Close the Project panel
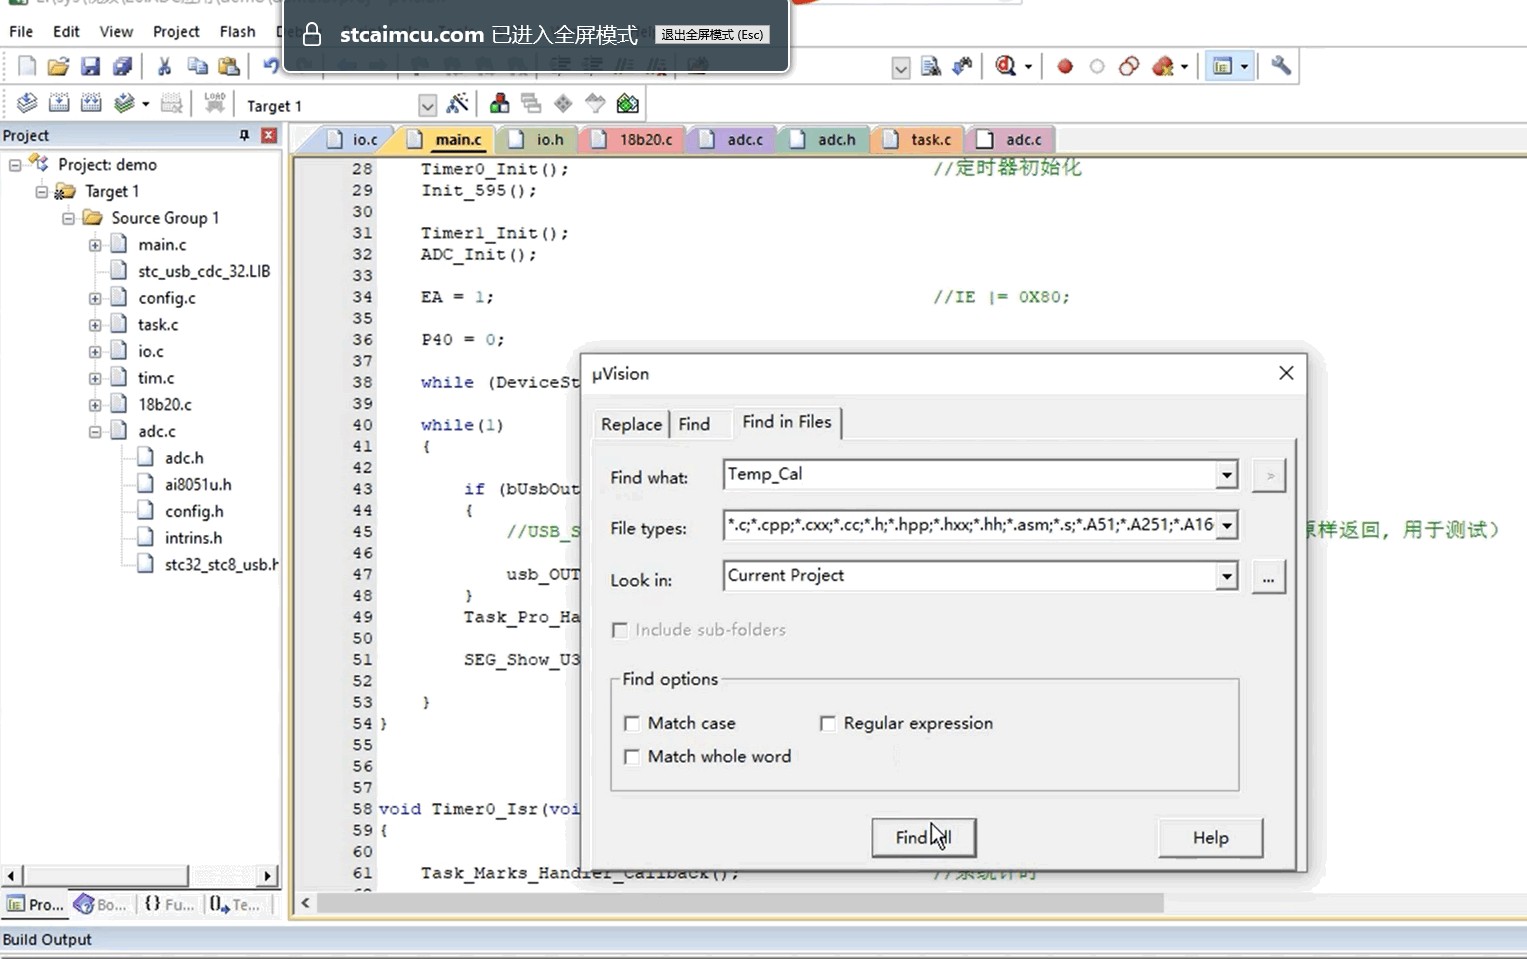 269,135
